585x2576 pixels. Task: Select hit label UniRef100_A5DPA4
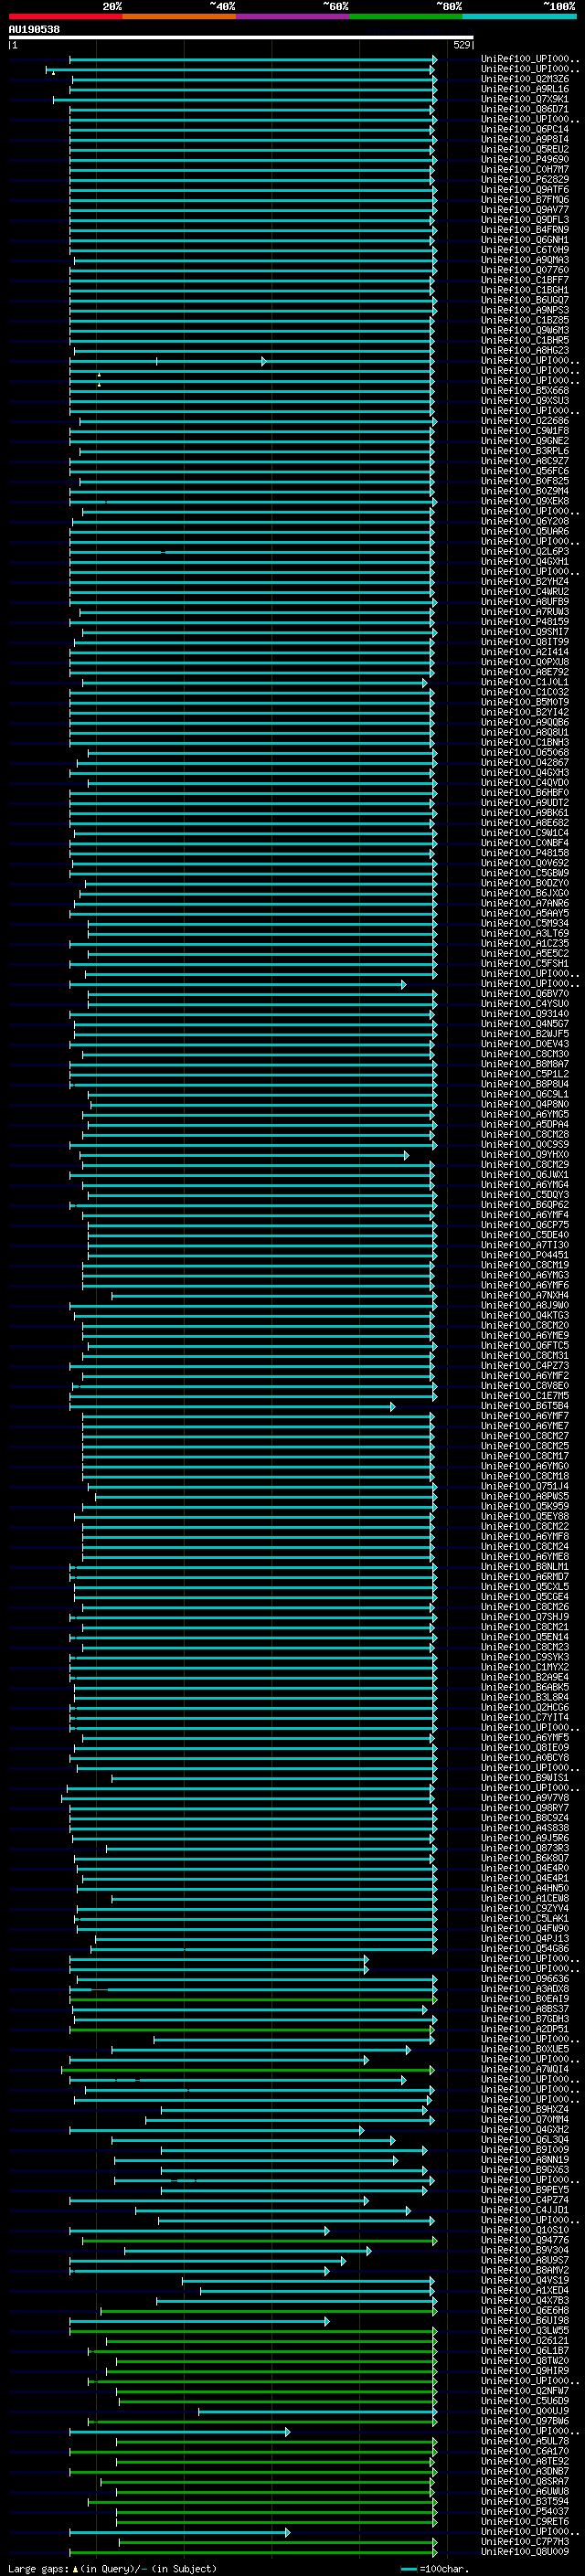(525, 1124)
